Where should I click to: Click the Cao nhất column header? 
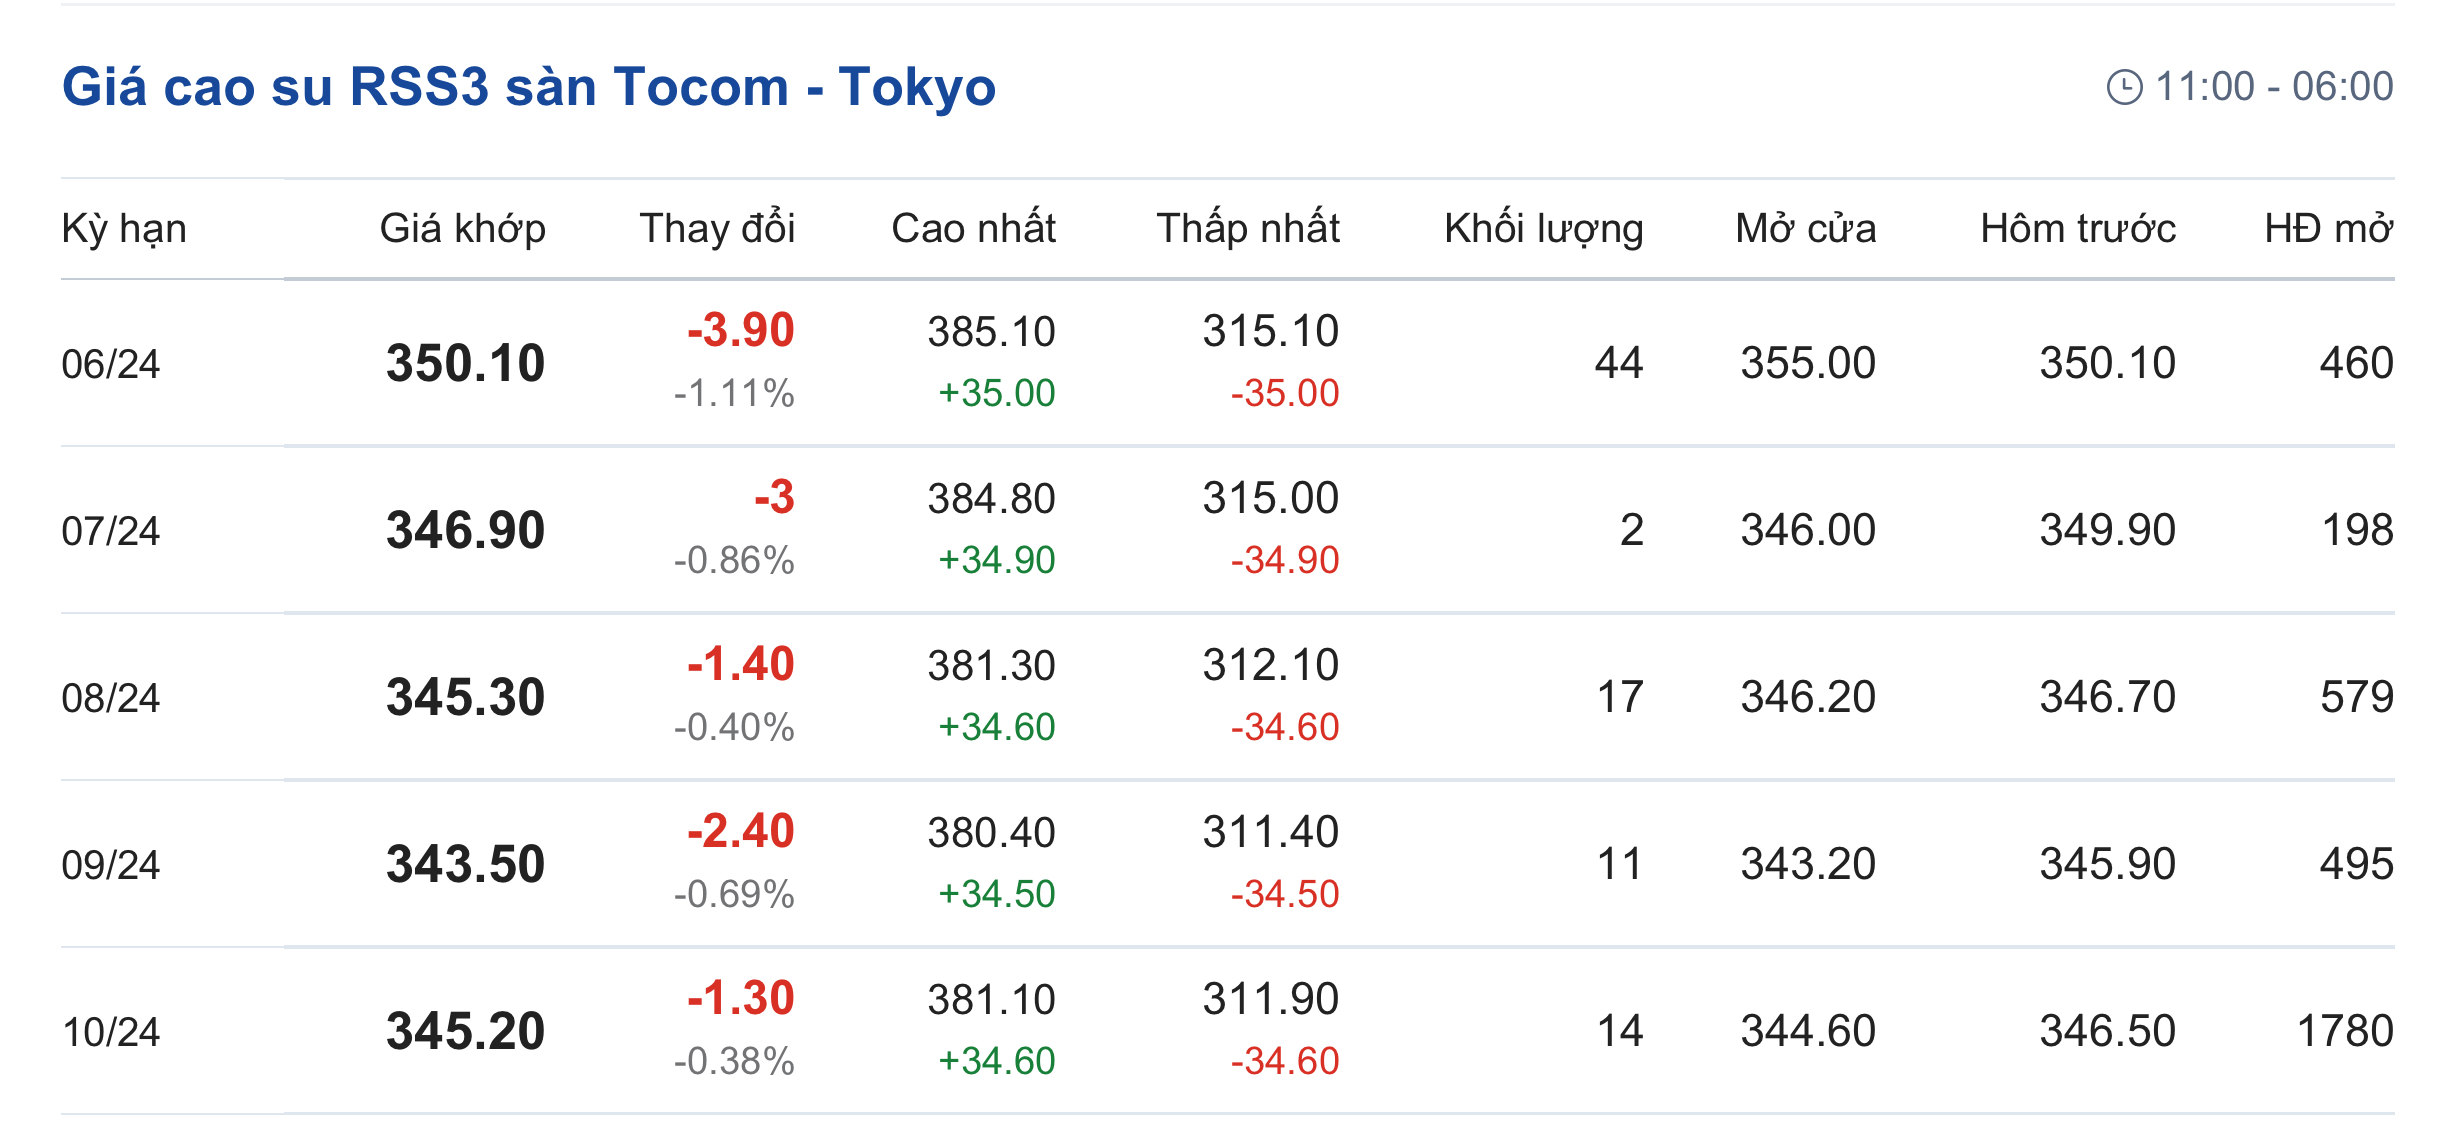(973, 229)
